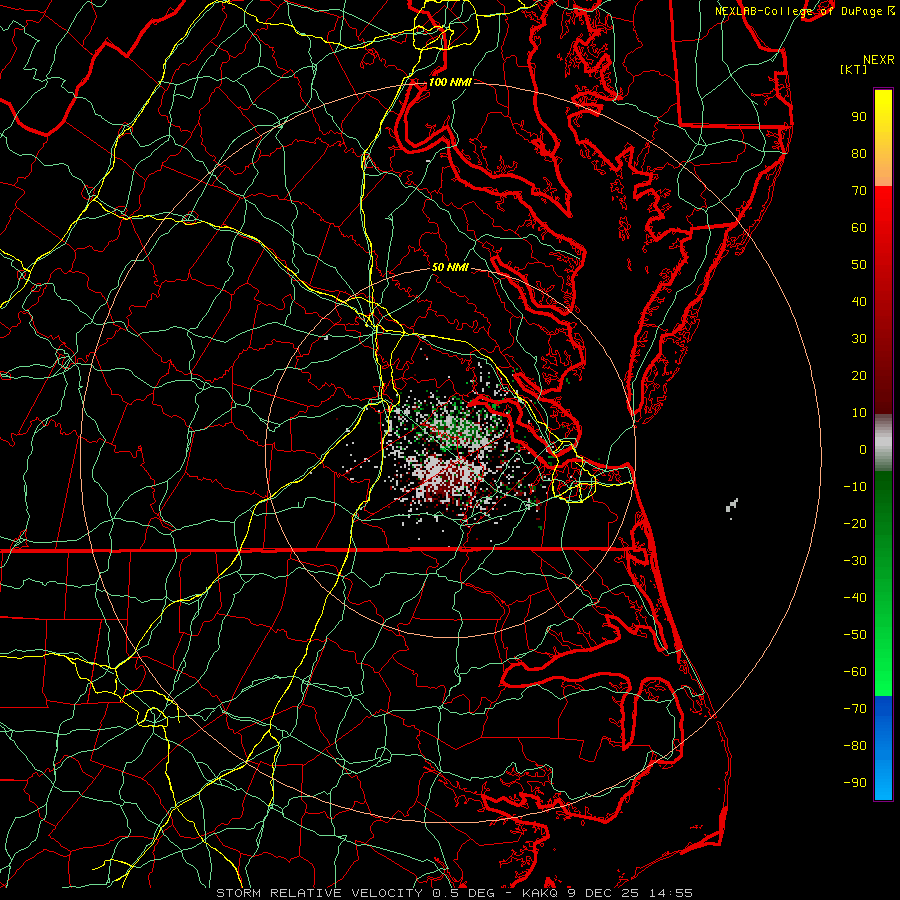Click the -90 value on the color scale
This screenshot has width=900, height=900.
[855, 783]
